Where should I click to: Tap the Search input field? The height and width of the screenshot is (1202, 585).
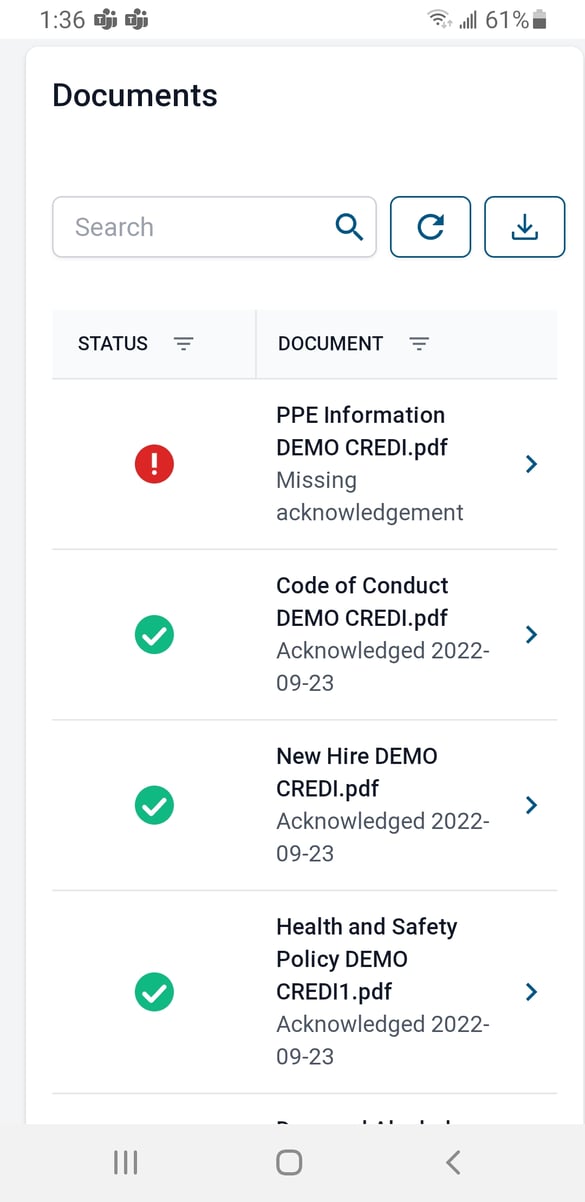click(x=180, y=227)
